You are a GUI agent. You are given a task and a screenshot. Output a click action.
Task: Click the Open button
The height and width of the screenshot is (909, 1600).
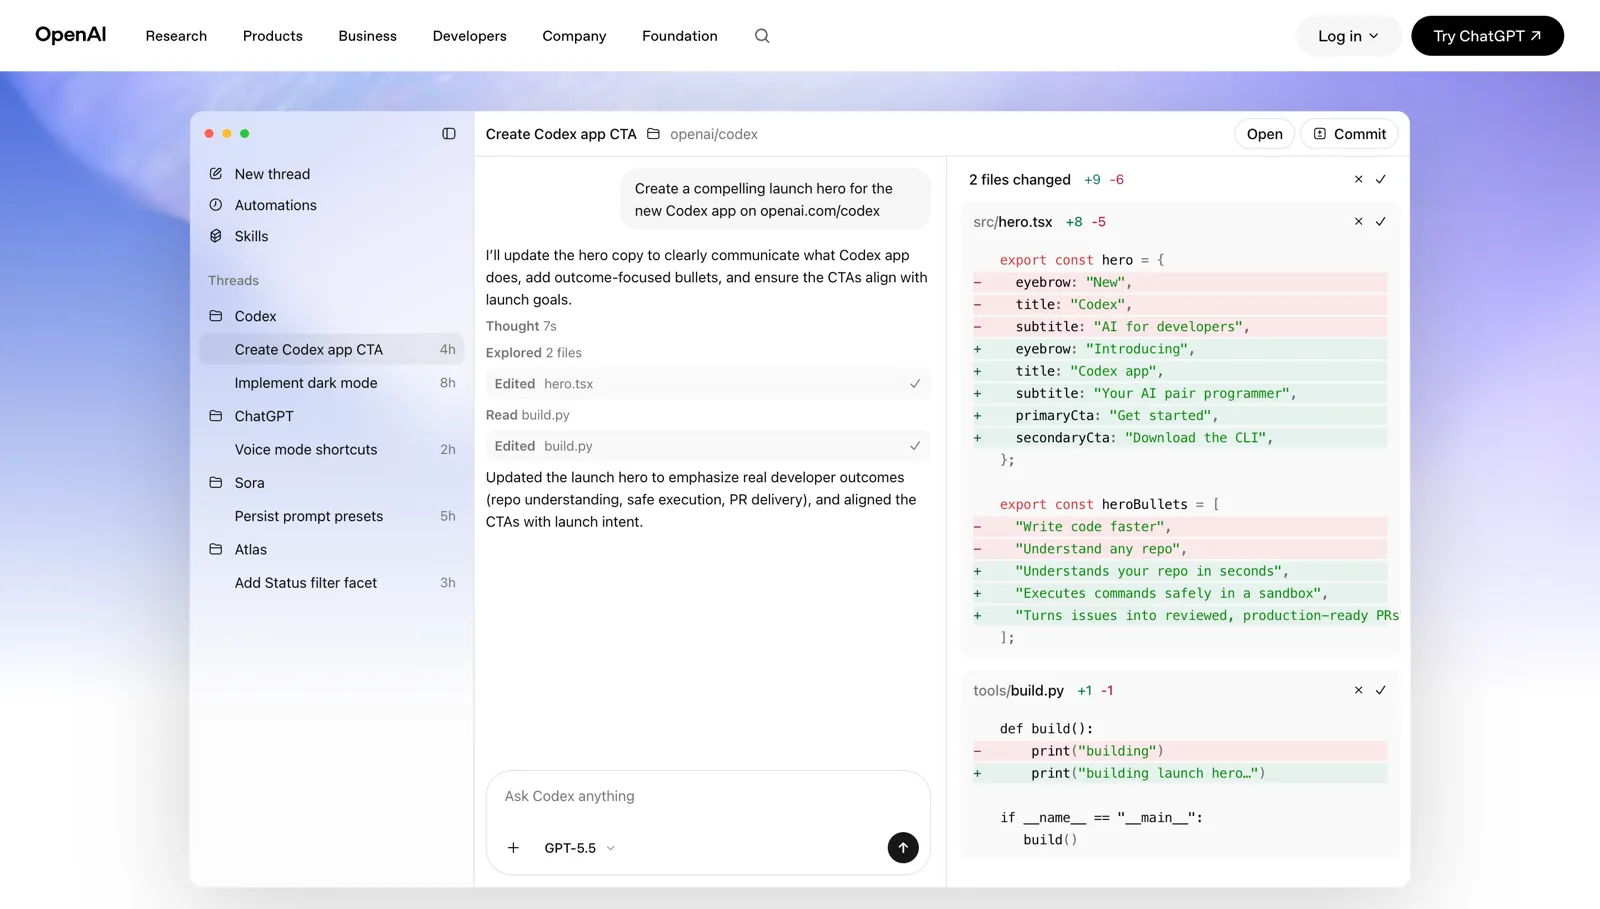(1265, 134)
